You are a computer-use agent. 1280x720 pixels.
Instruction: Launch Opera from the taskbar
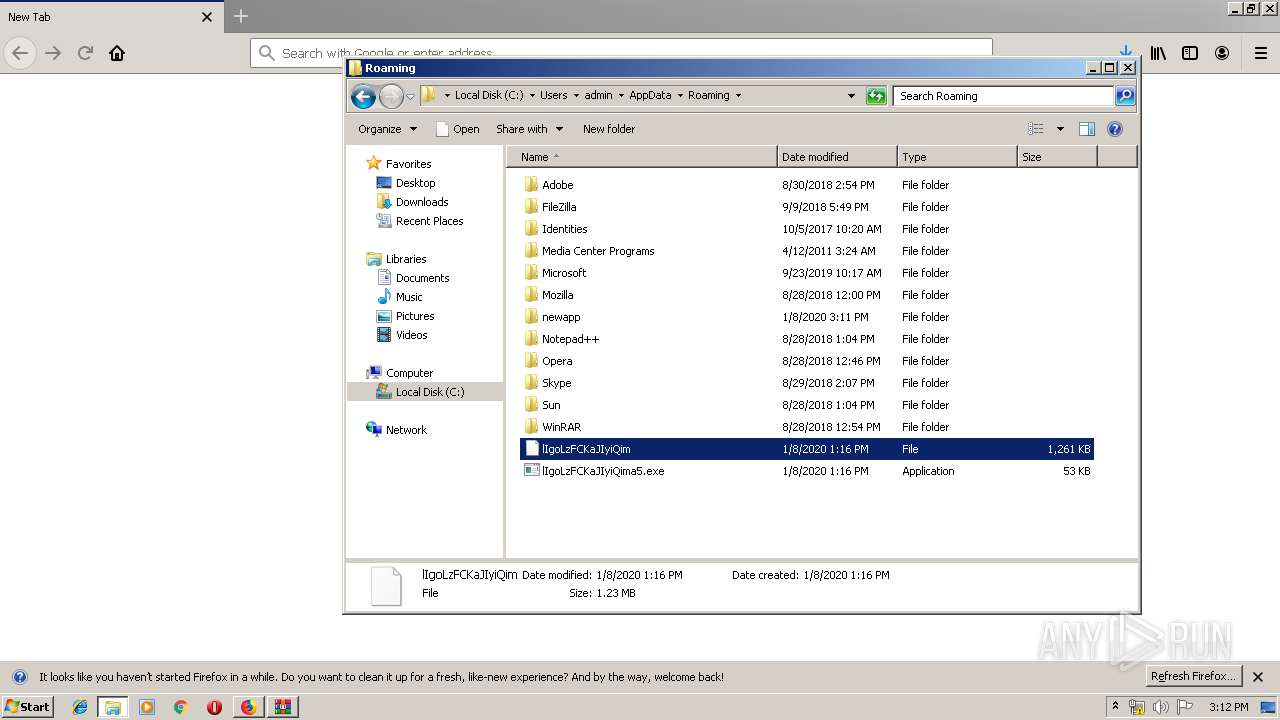[214, 707]
